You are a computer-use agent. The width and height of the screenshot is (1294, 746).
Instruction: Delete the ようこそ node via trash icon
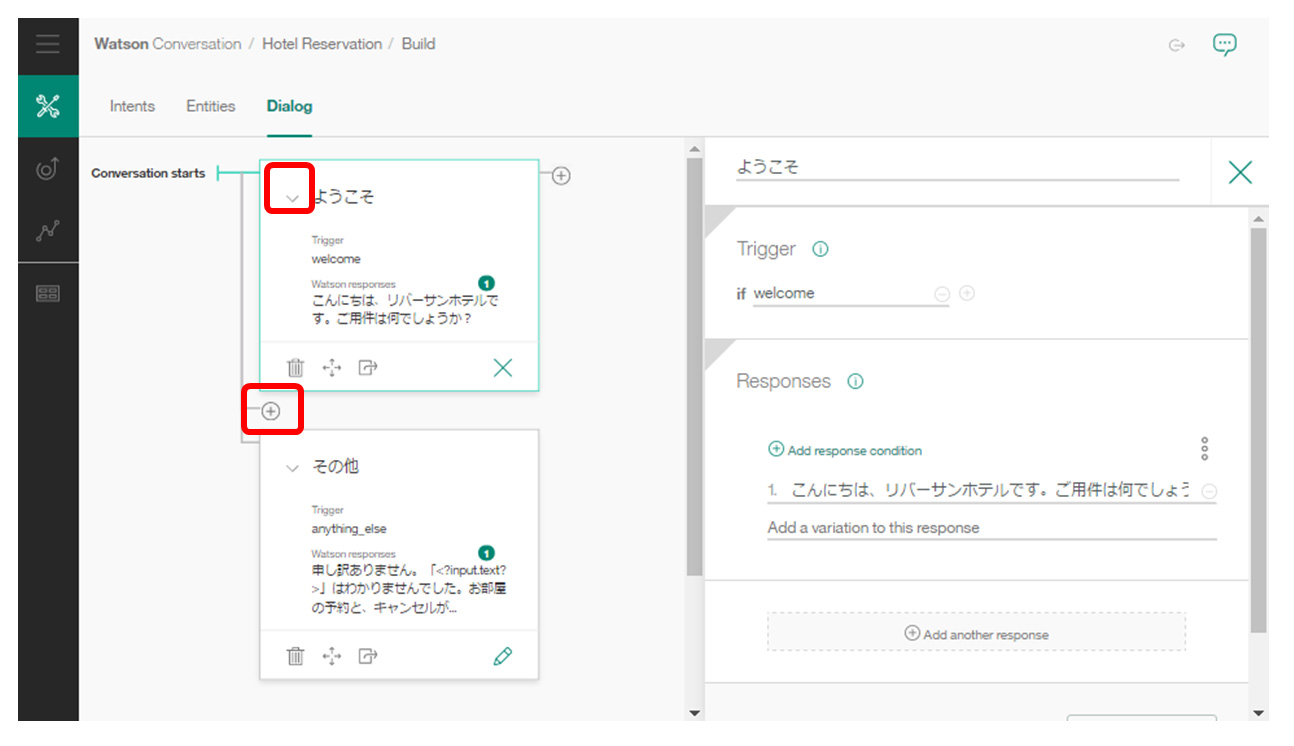pos(295,368)
